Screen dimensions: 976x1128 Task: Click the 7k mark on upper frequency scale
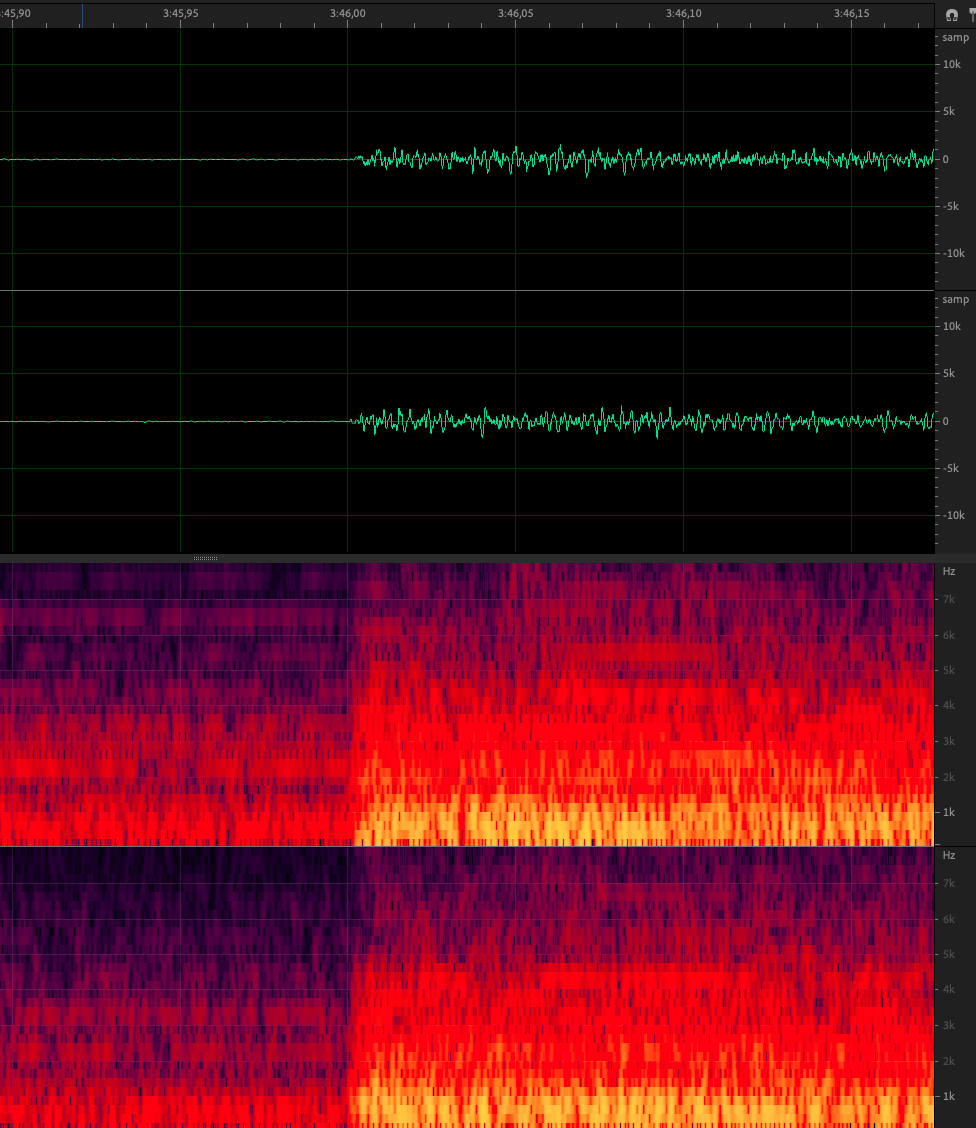click(x=951, y=599)
